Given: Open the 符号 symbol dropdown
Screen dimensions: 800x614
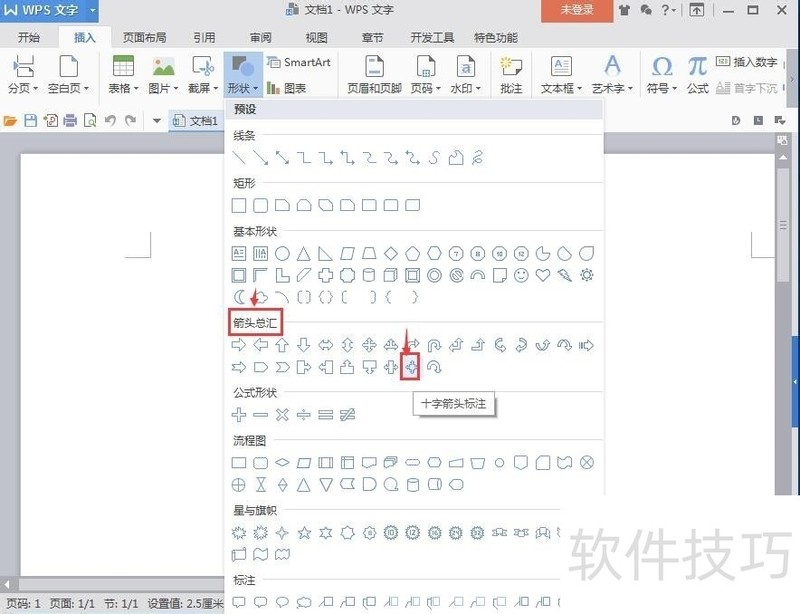Looking at the screenshot, I should (662, 75).
